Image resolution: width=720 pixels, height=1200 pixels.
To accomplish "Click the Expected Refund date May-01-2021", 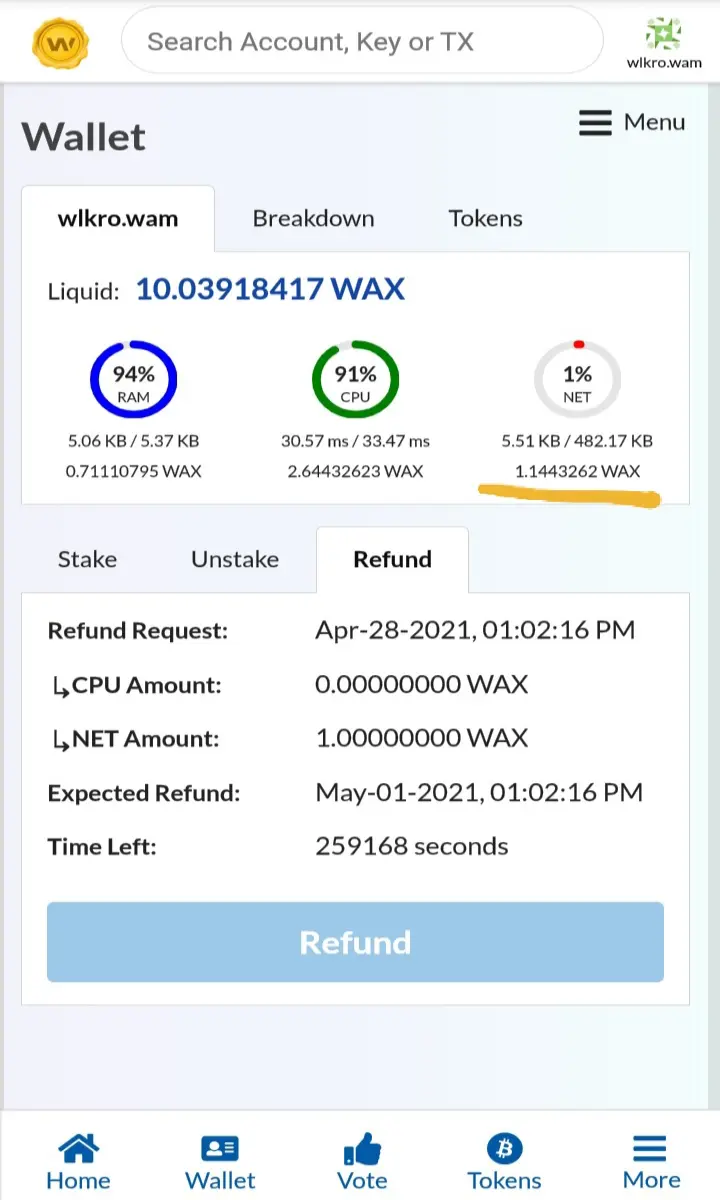I will (x=479, y=793).
